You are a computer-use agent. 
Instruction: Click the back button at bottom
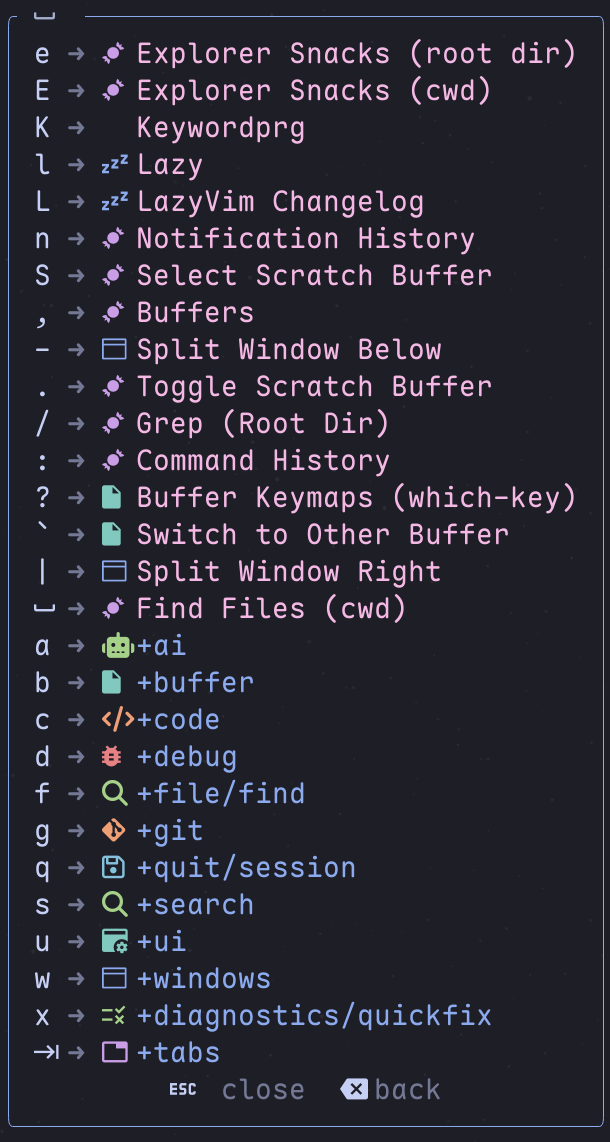pos(391,1090)
